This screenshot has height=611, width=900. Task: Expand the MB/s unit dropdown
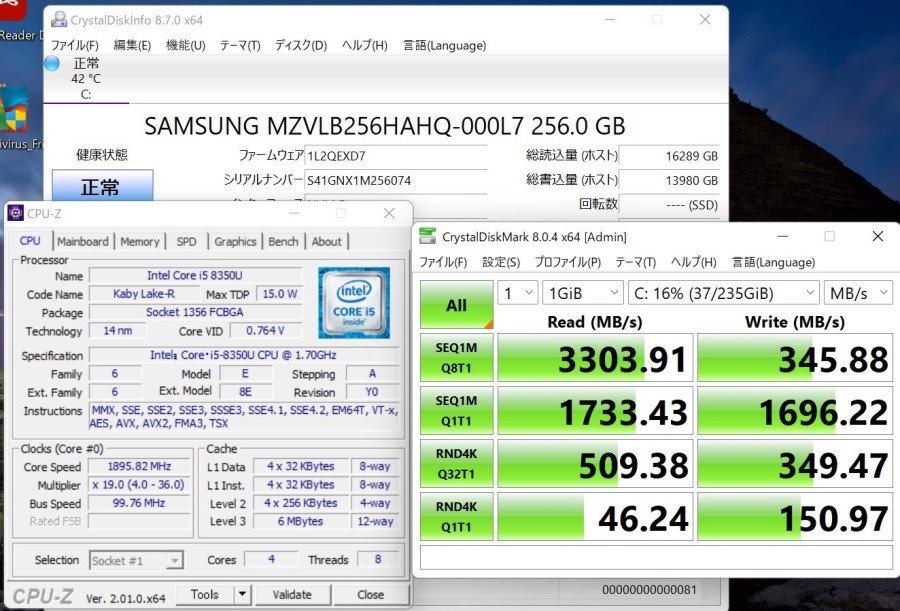(859, 293)
